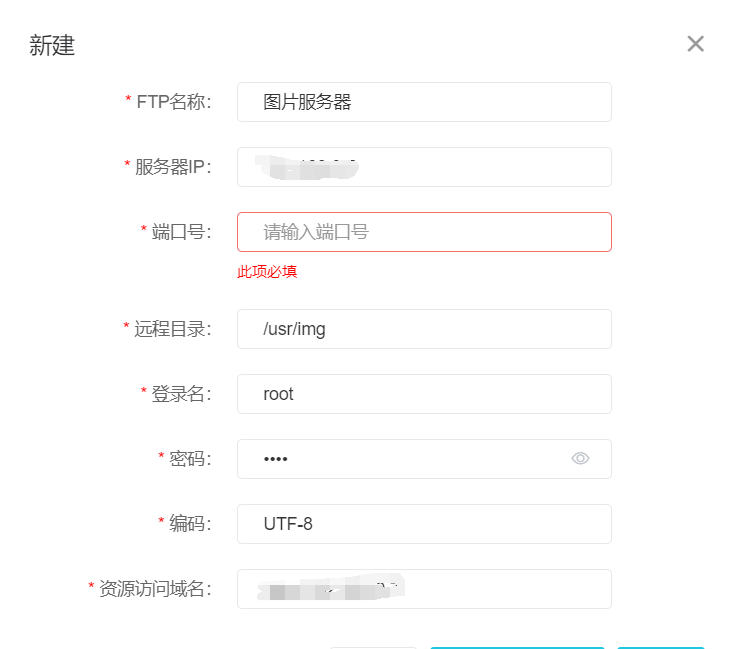Screen dimensions: 737x649
Task: Click the FTP名称 input field
Action: pyautogui.click(x=423, y=102)
